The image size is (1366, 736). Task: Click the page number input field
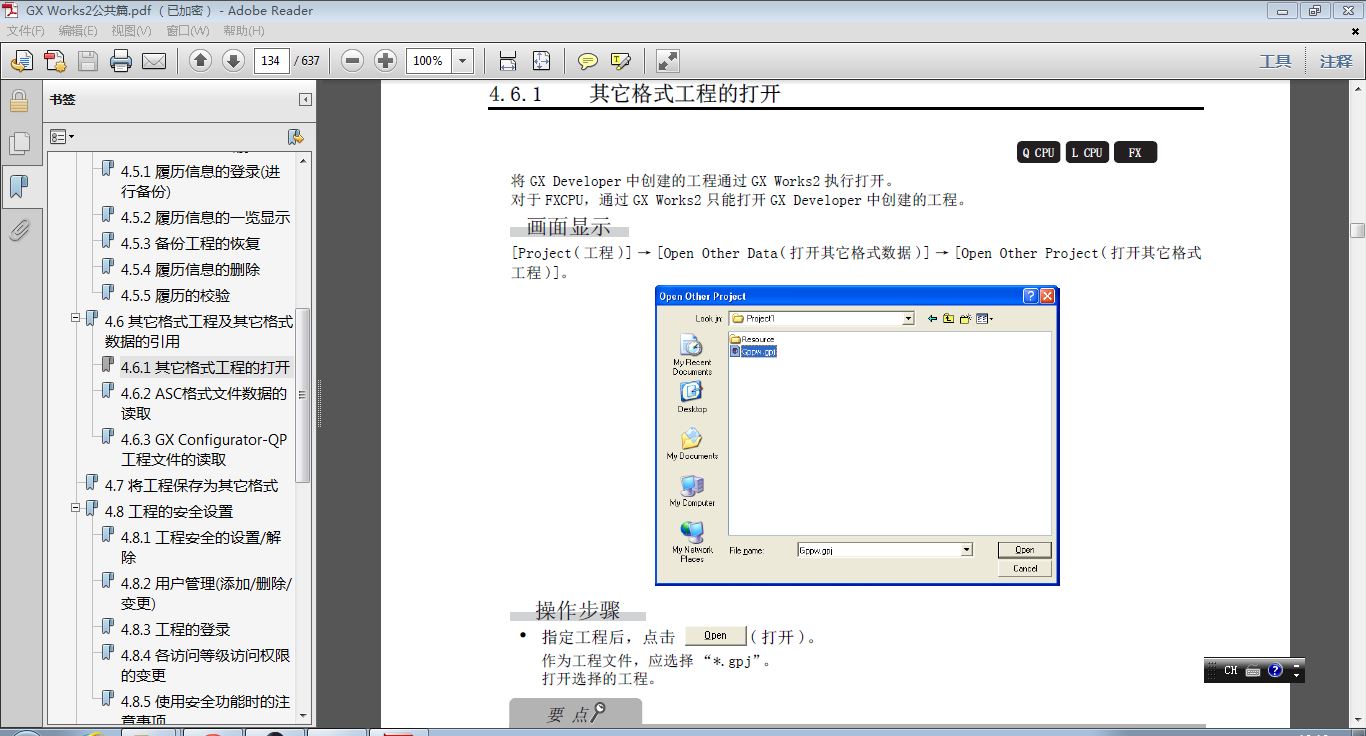pyautogui.click(x=271, y=61)
